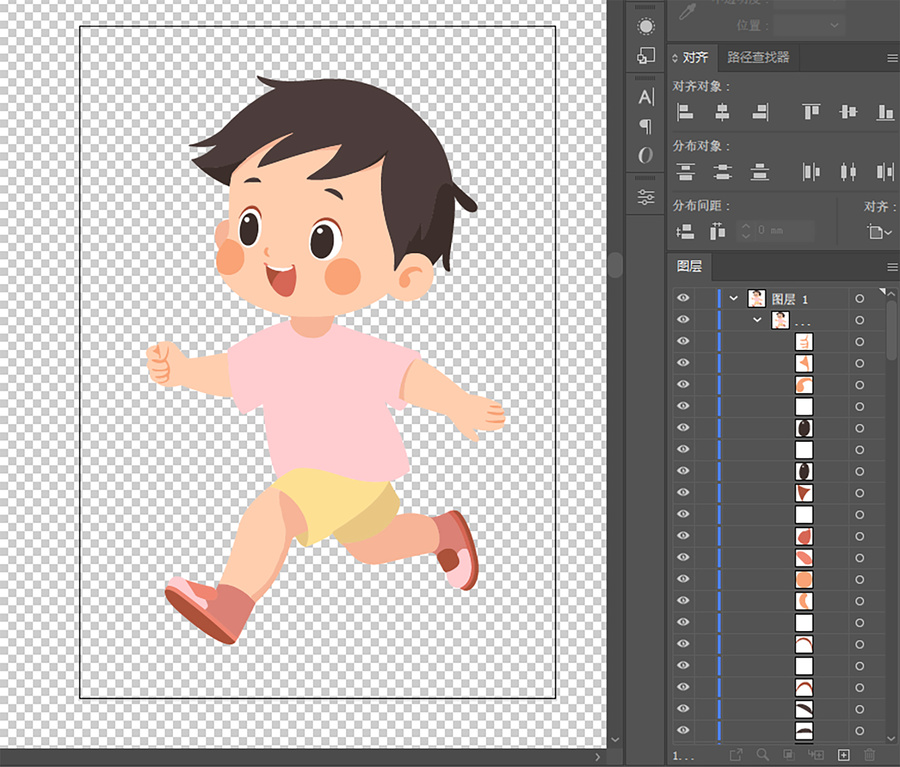Distribute objects by top edges
900x767 pixels.
(x=685, y=172)
